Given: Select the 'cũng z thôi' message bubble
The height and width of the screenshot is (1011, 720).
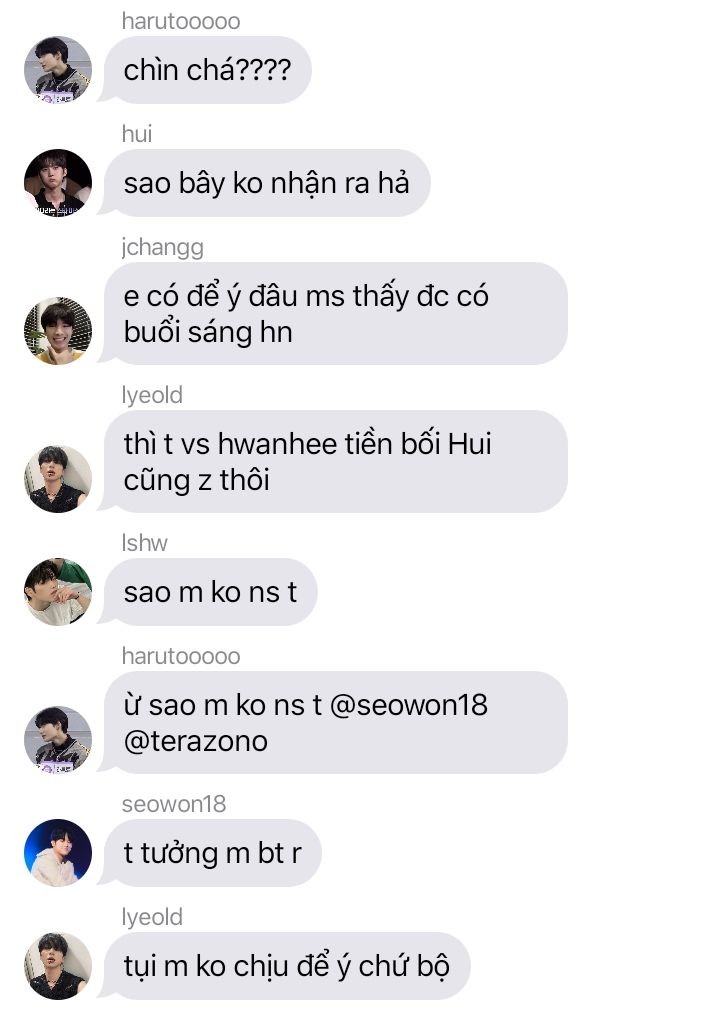Looking at the screenshot, I should (x=335, y=462).
